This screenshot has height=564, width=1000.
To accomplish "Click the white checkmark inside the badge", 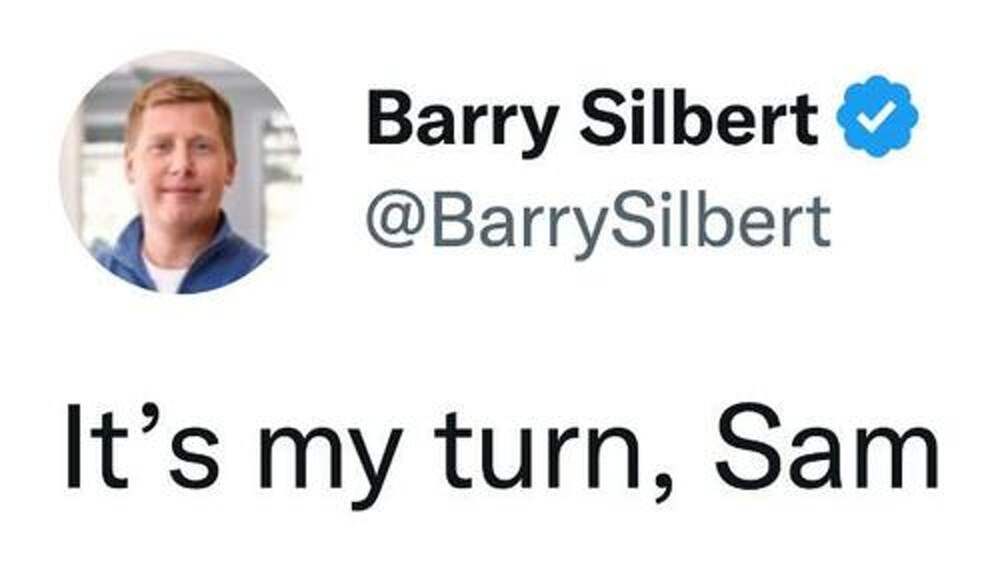I will pos(878,117).
